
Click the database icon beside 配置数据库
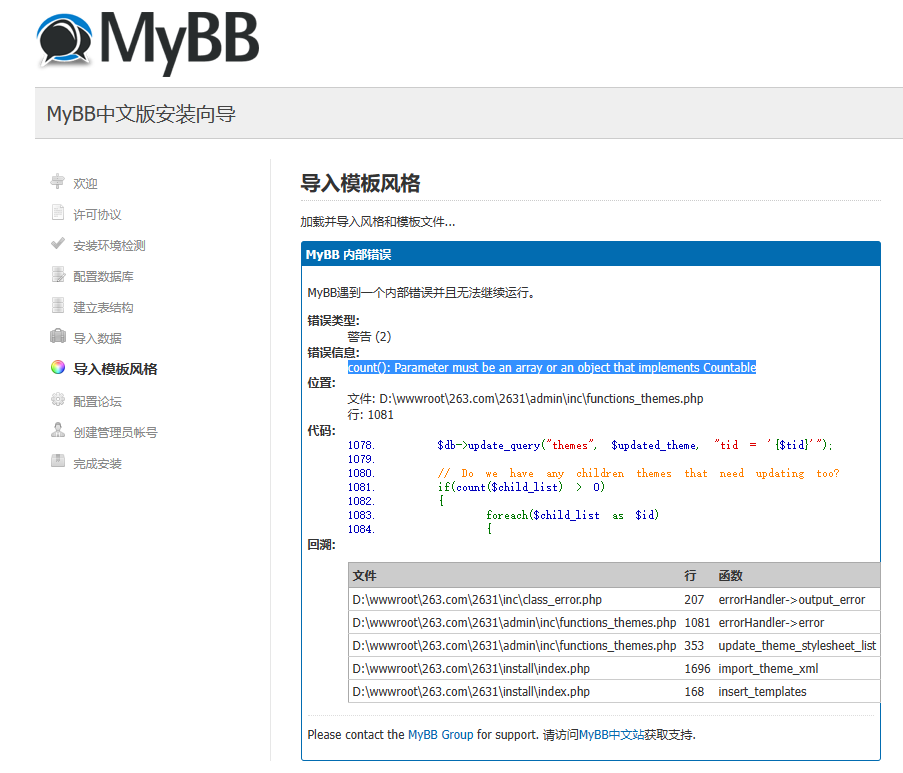pyautogui.click(x=57, y=275)
